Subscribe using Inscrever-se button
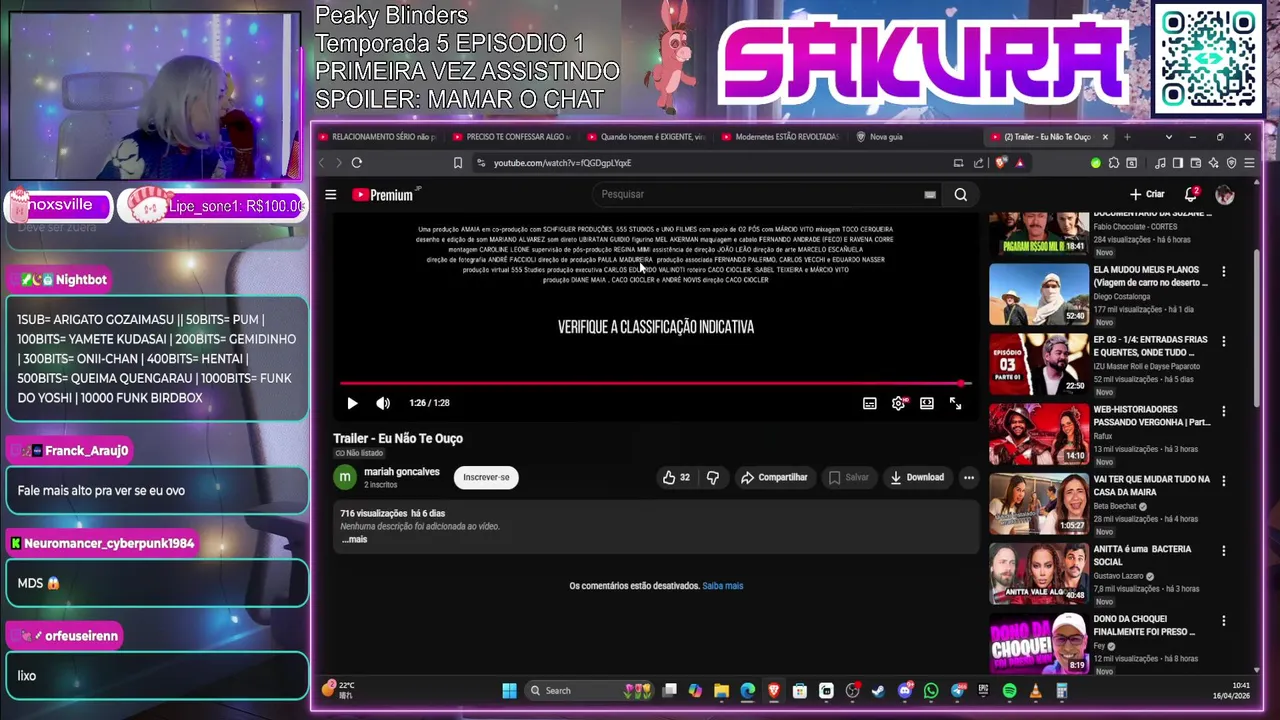 point(486,477)
